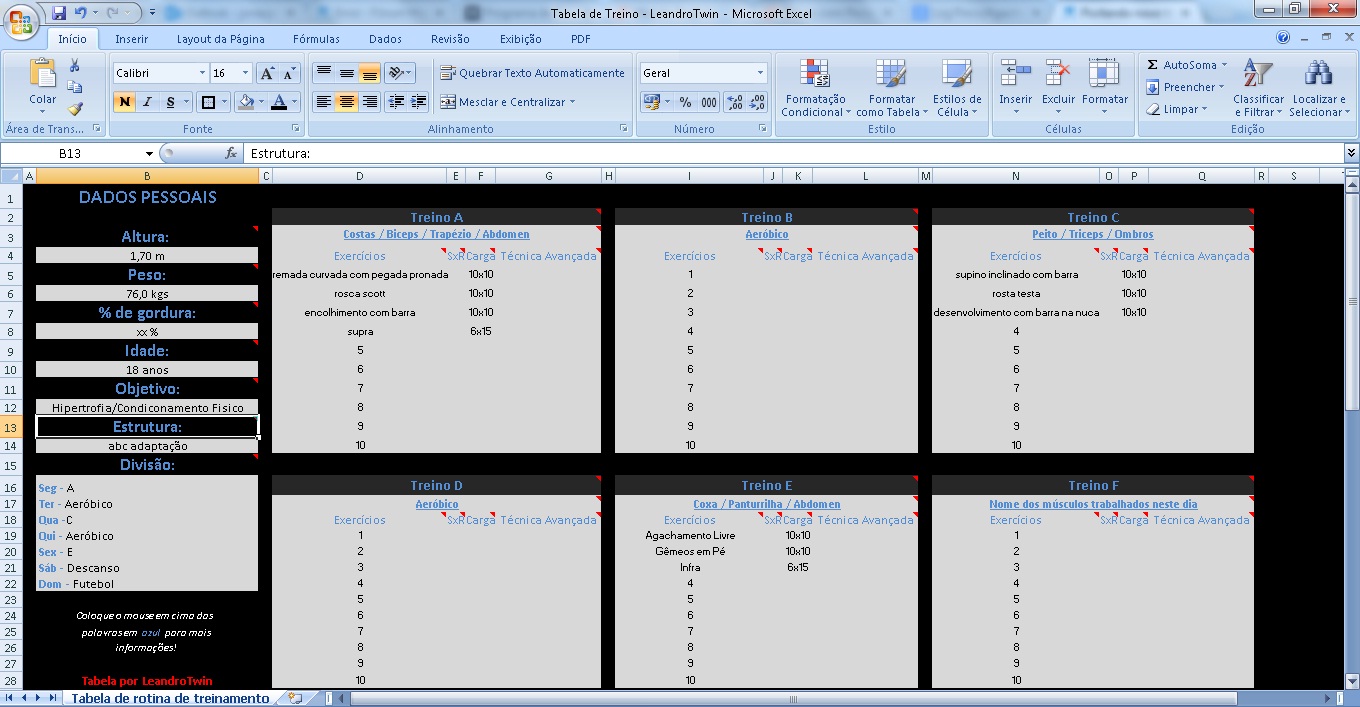
Task: Decrease the cell indent
Action: (396, 102)
